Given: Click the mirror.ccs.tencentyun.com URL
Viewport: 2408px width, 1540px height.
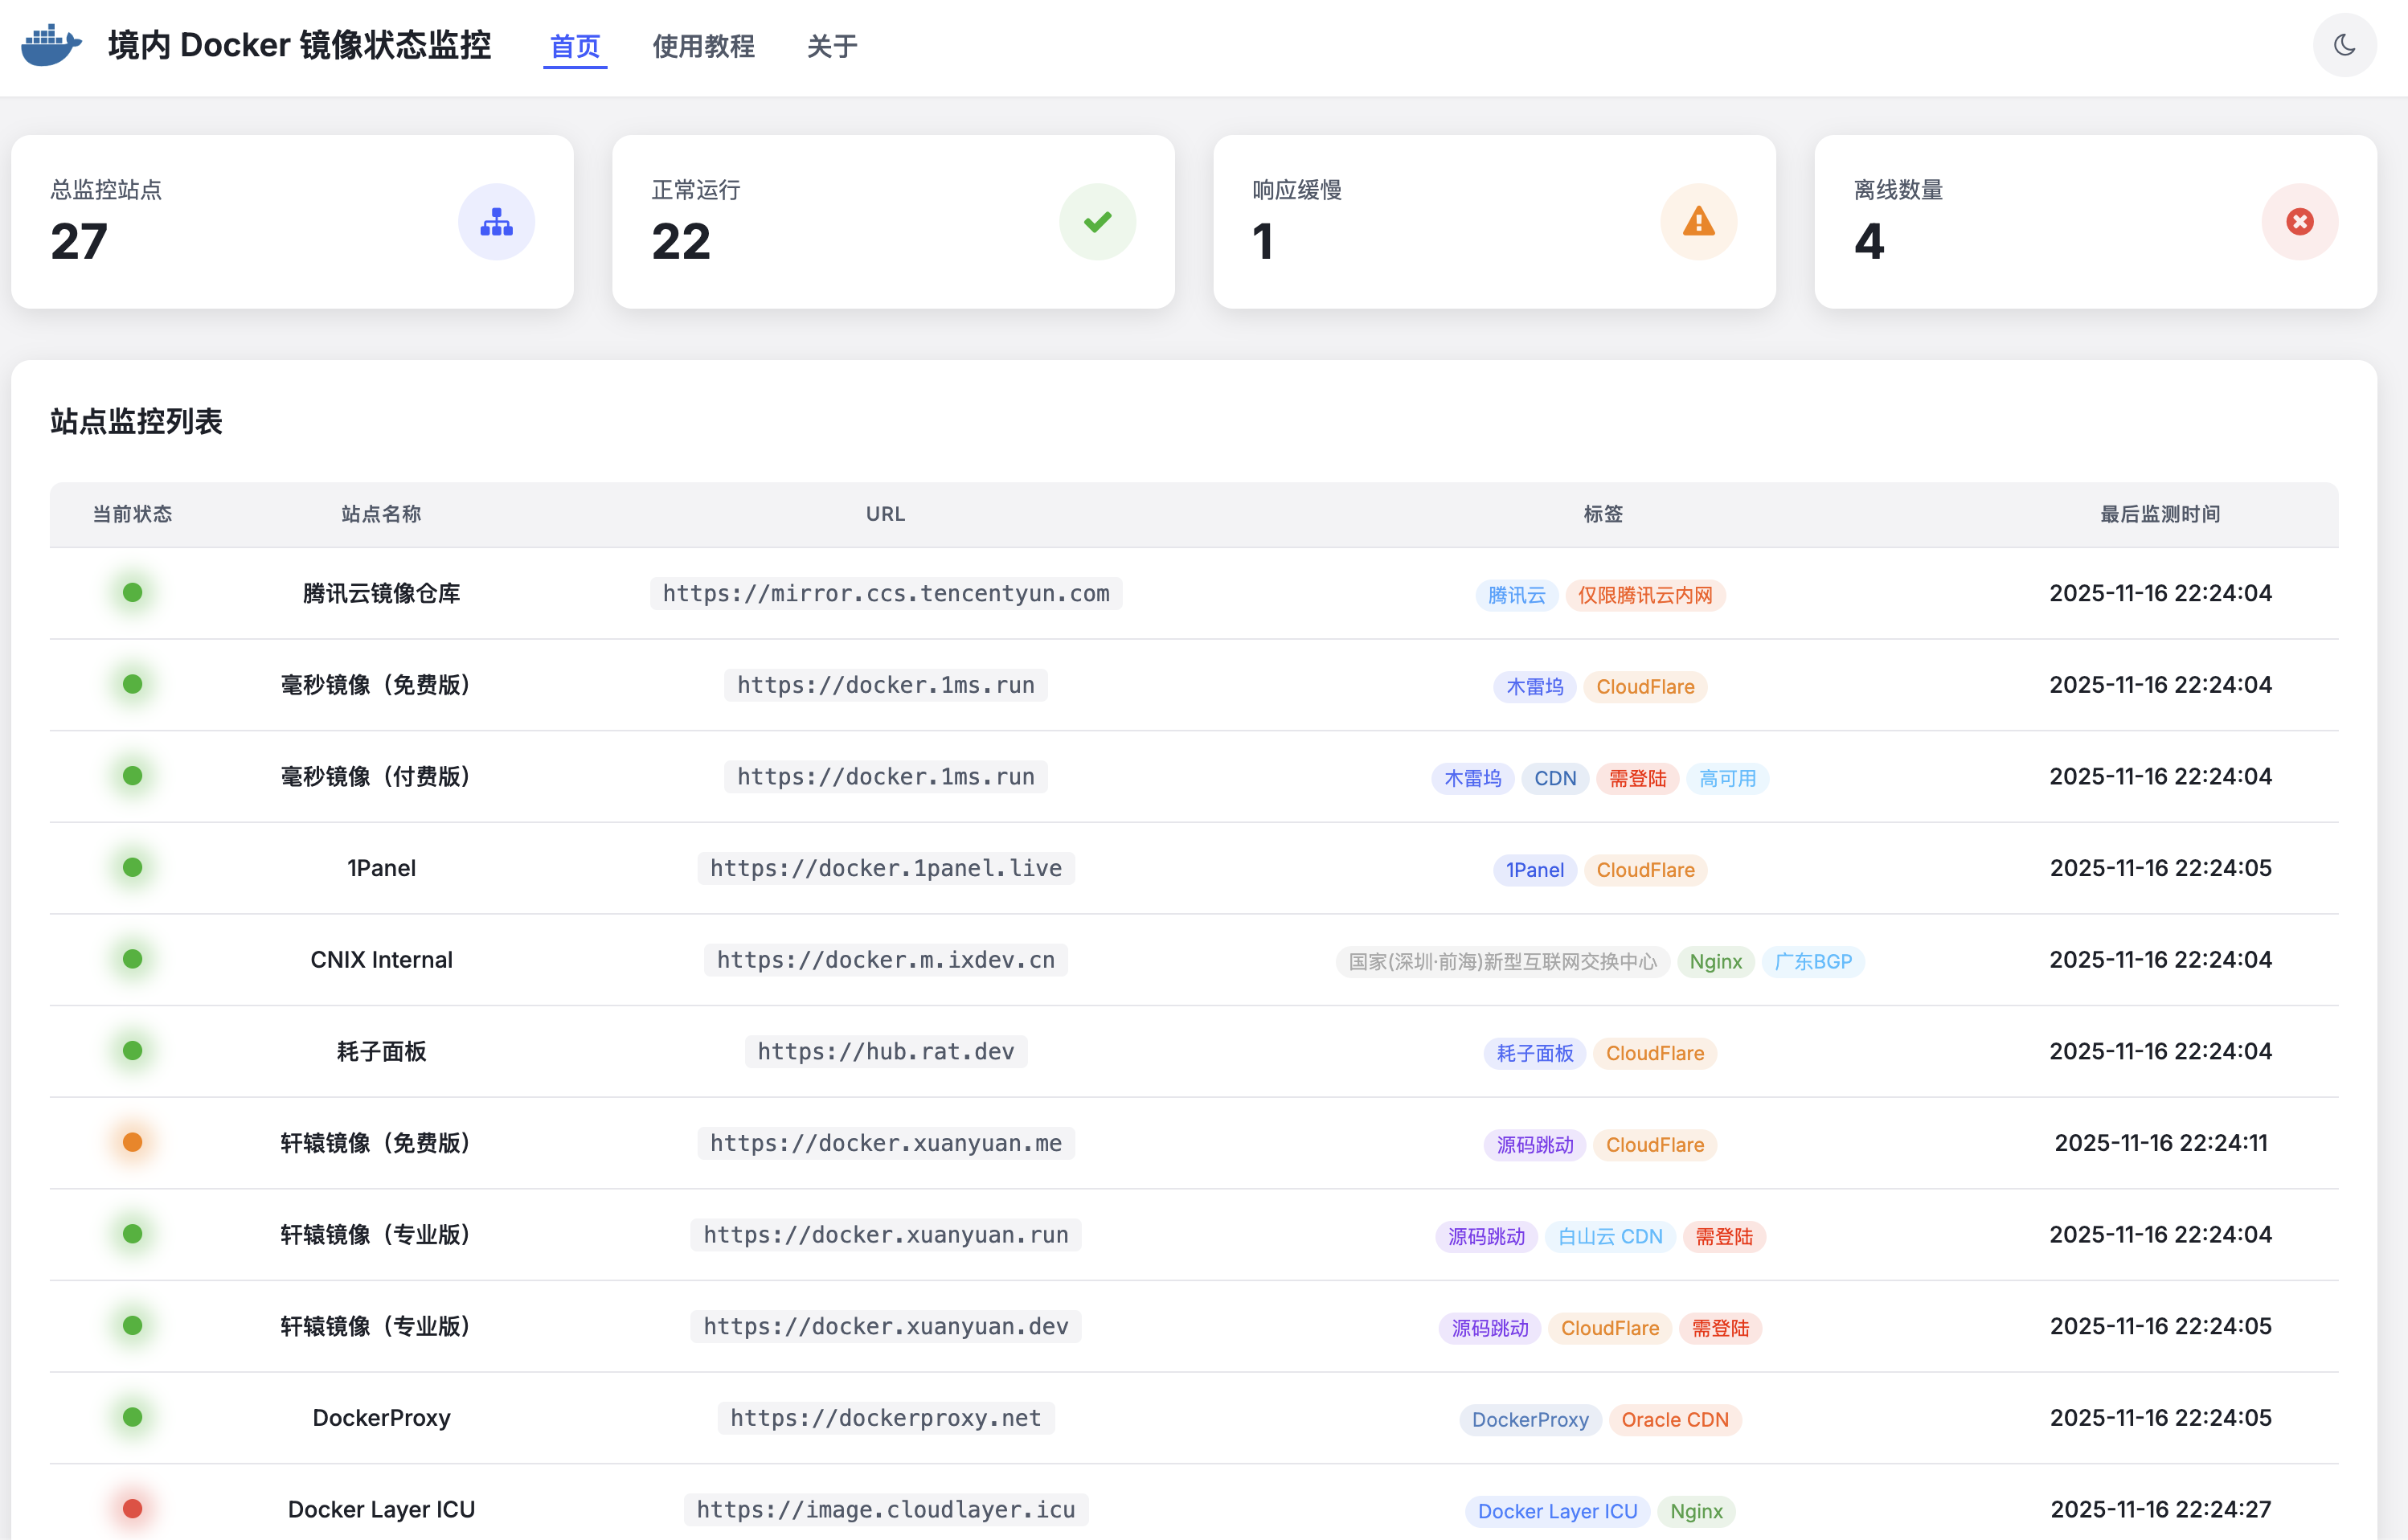Looking at the screenshot, I should pyautogui.click(x=885, y=593).
